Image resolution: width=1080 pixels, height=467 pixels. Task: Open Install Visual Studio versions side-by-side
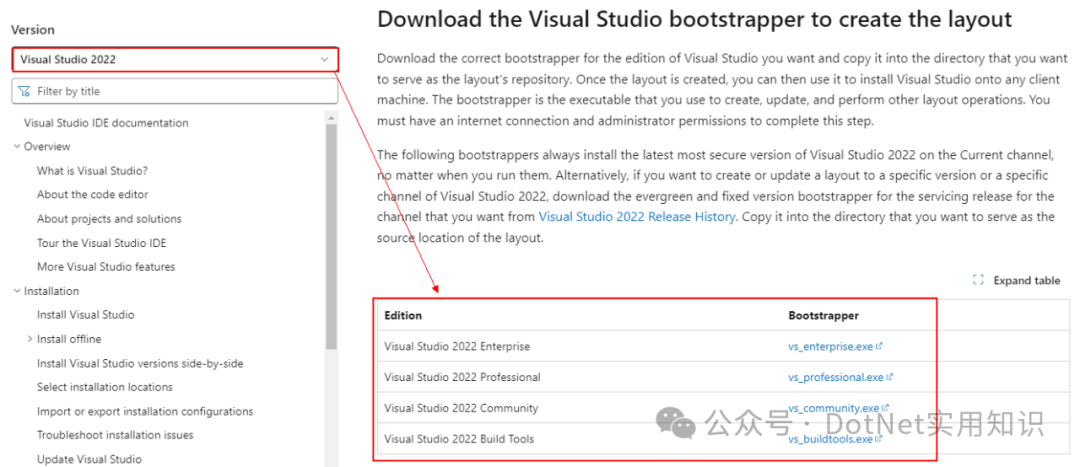point(140,363)
